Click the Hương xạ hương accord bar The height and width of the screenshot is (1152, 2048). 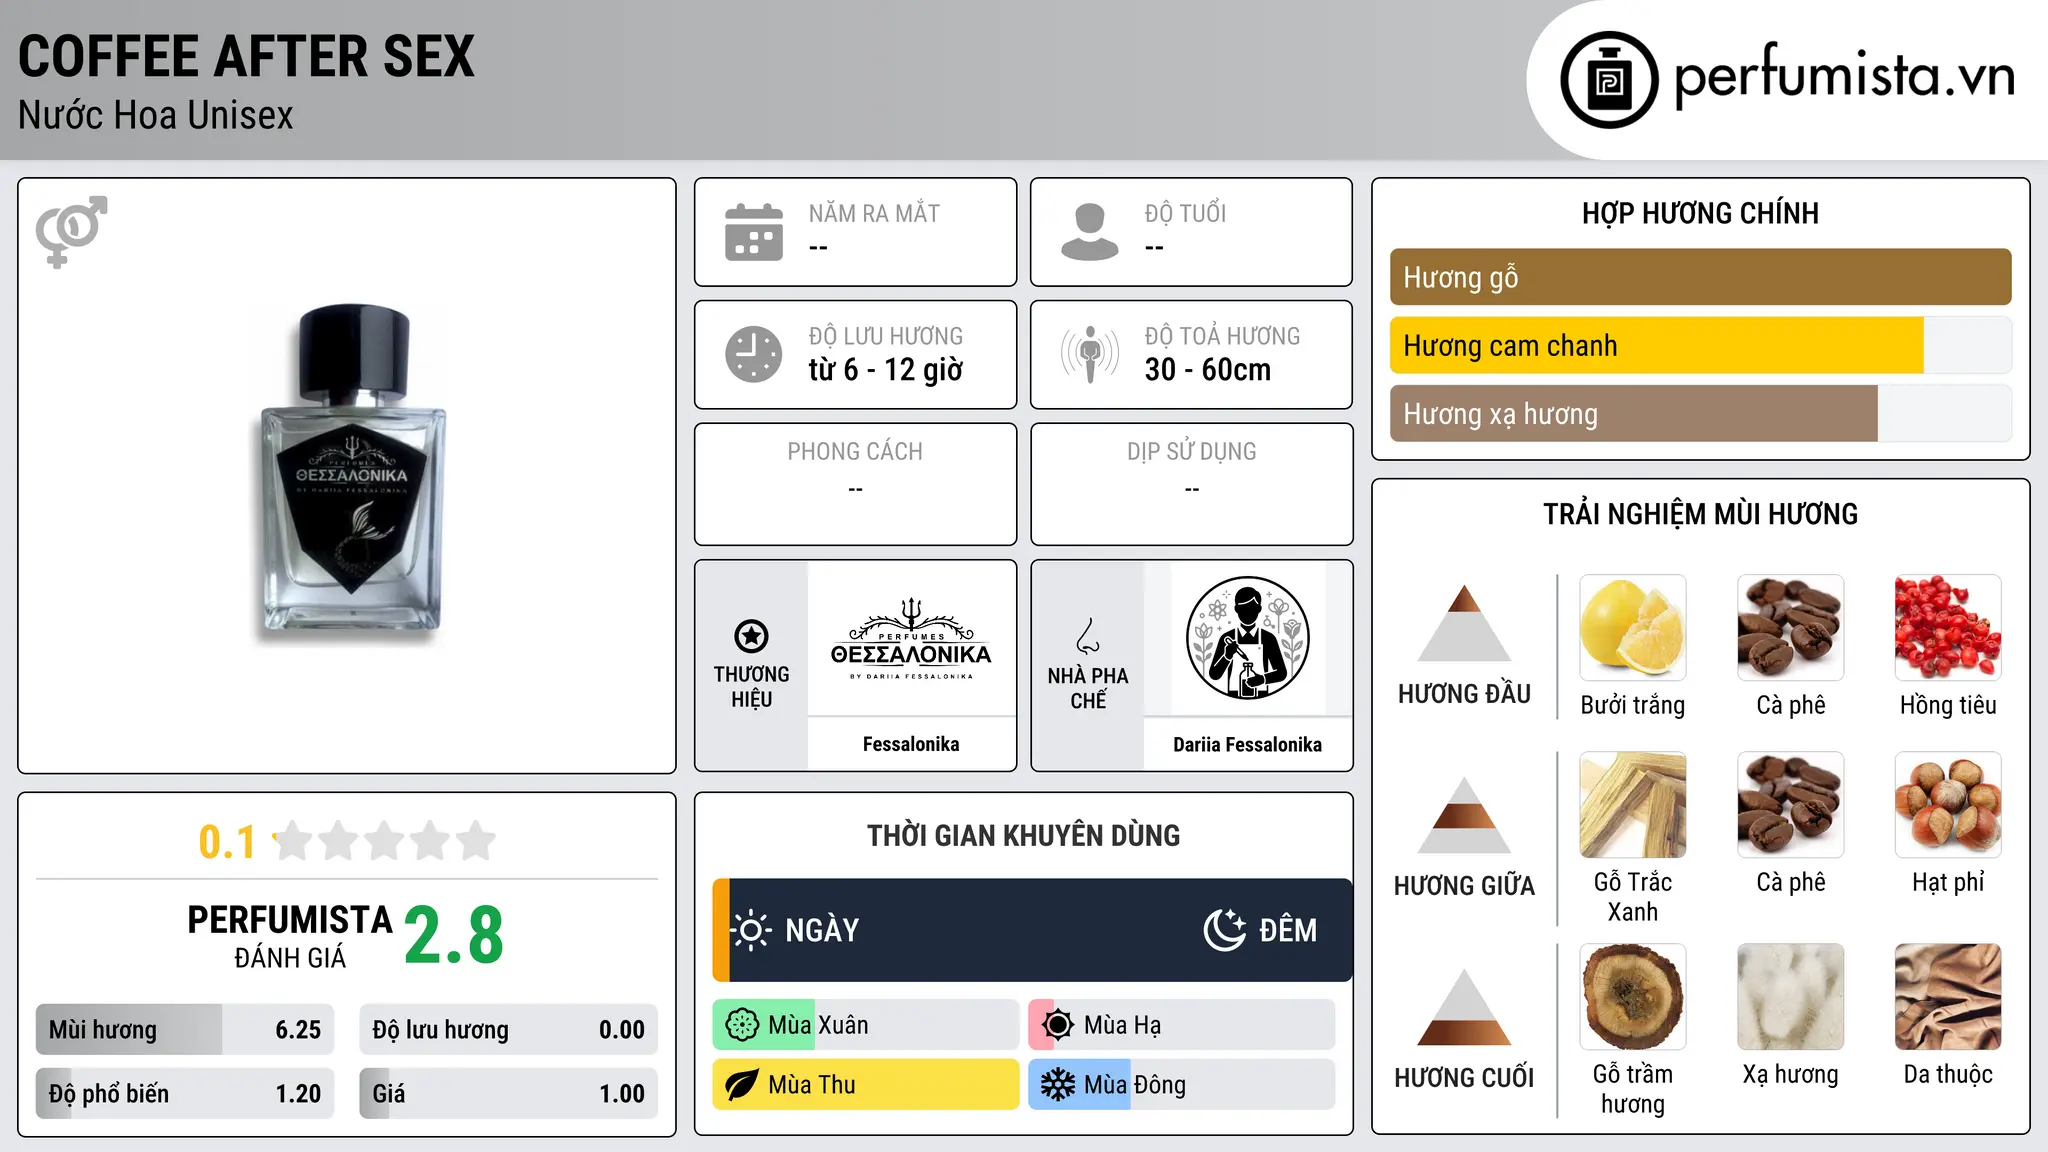click(x=1701, y=413)
